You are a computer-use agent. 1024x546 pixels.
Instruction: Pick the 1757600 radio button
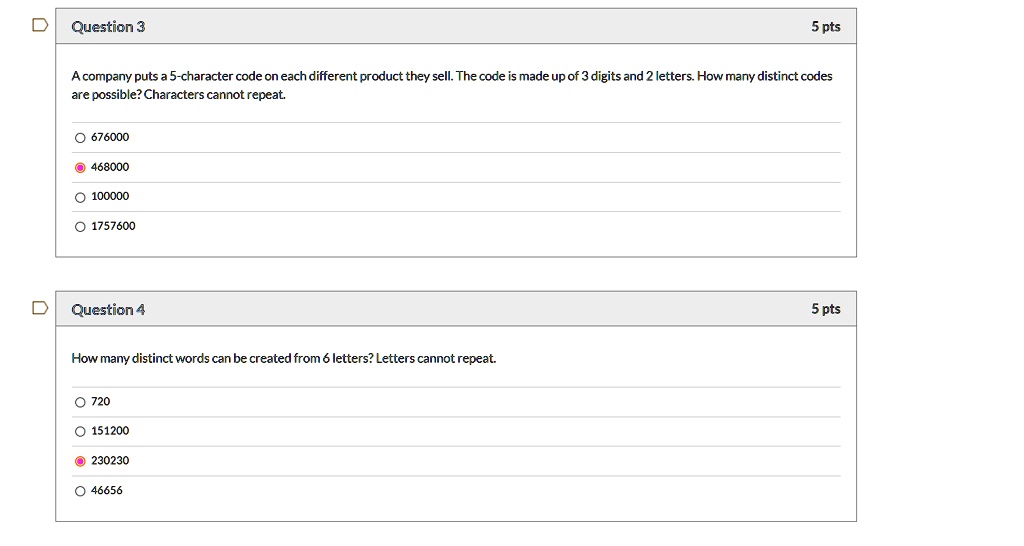tap(80, 226)
